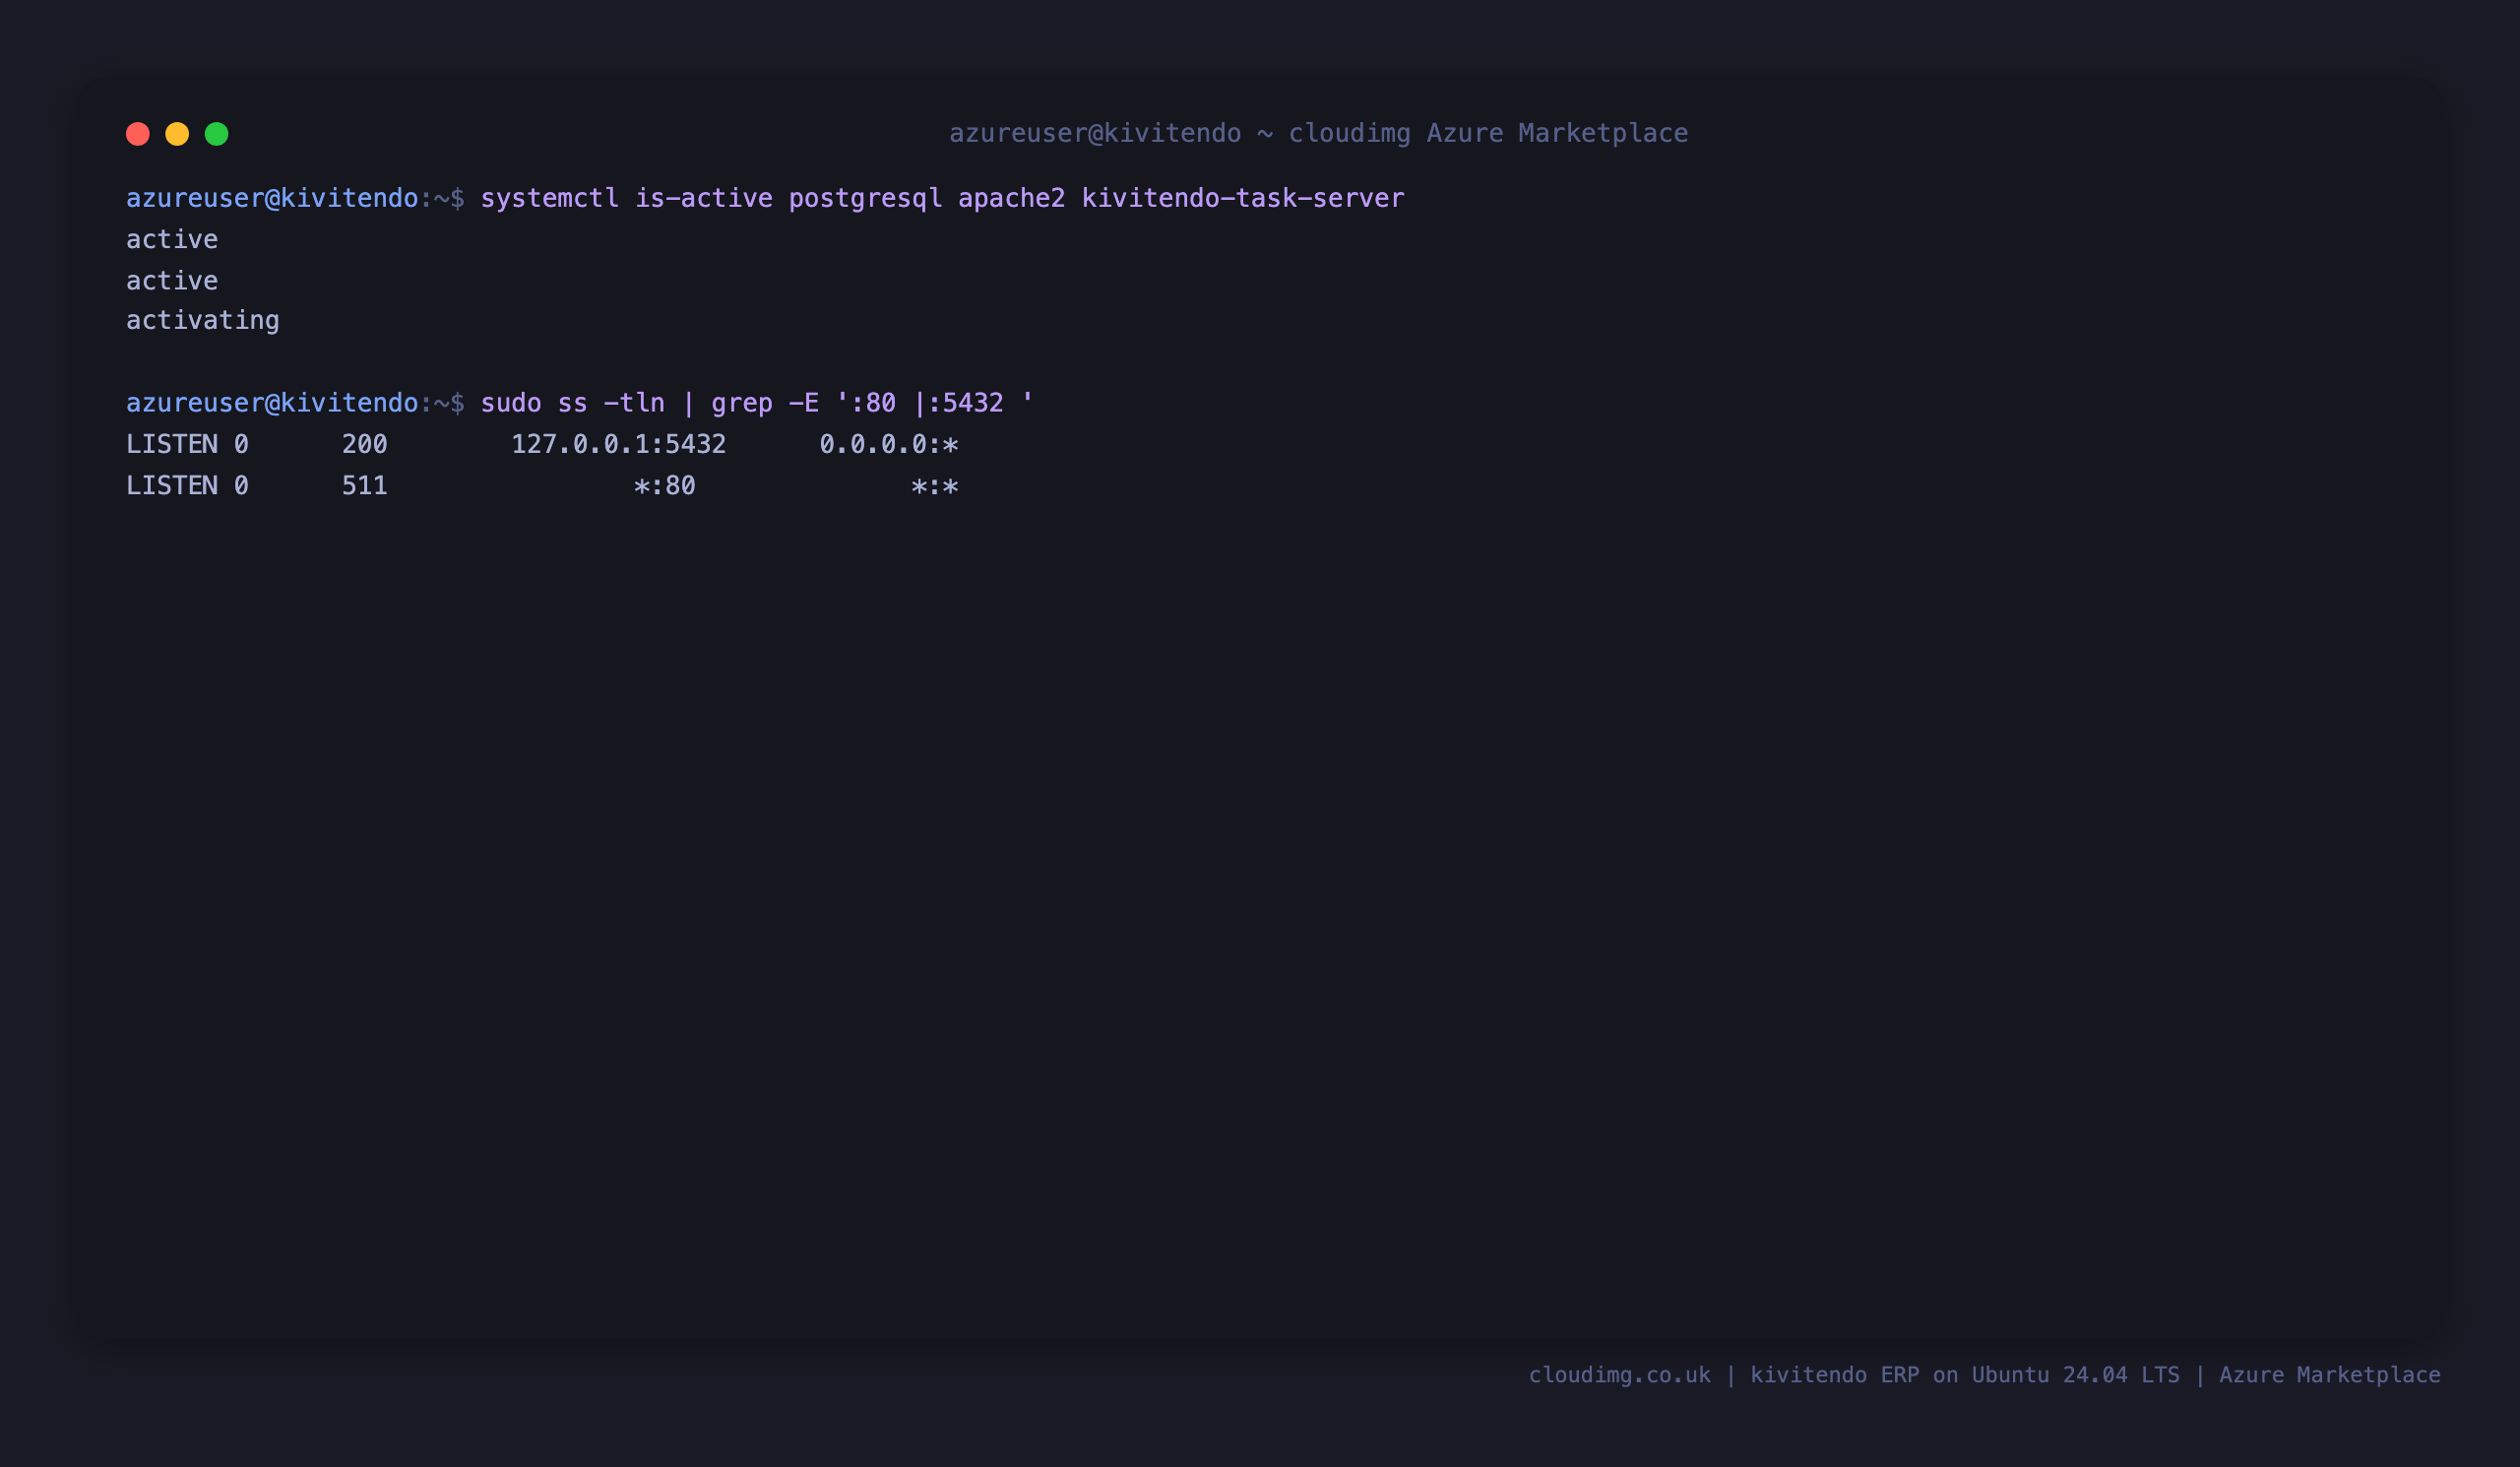
Task: Click the green maximize window dot
Action: pyautogui.click(x=217, y=134)
